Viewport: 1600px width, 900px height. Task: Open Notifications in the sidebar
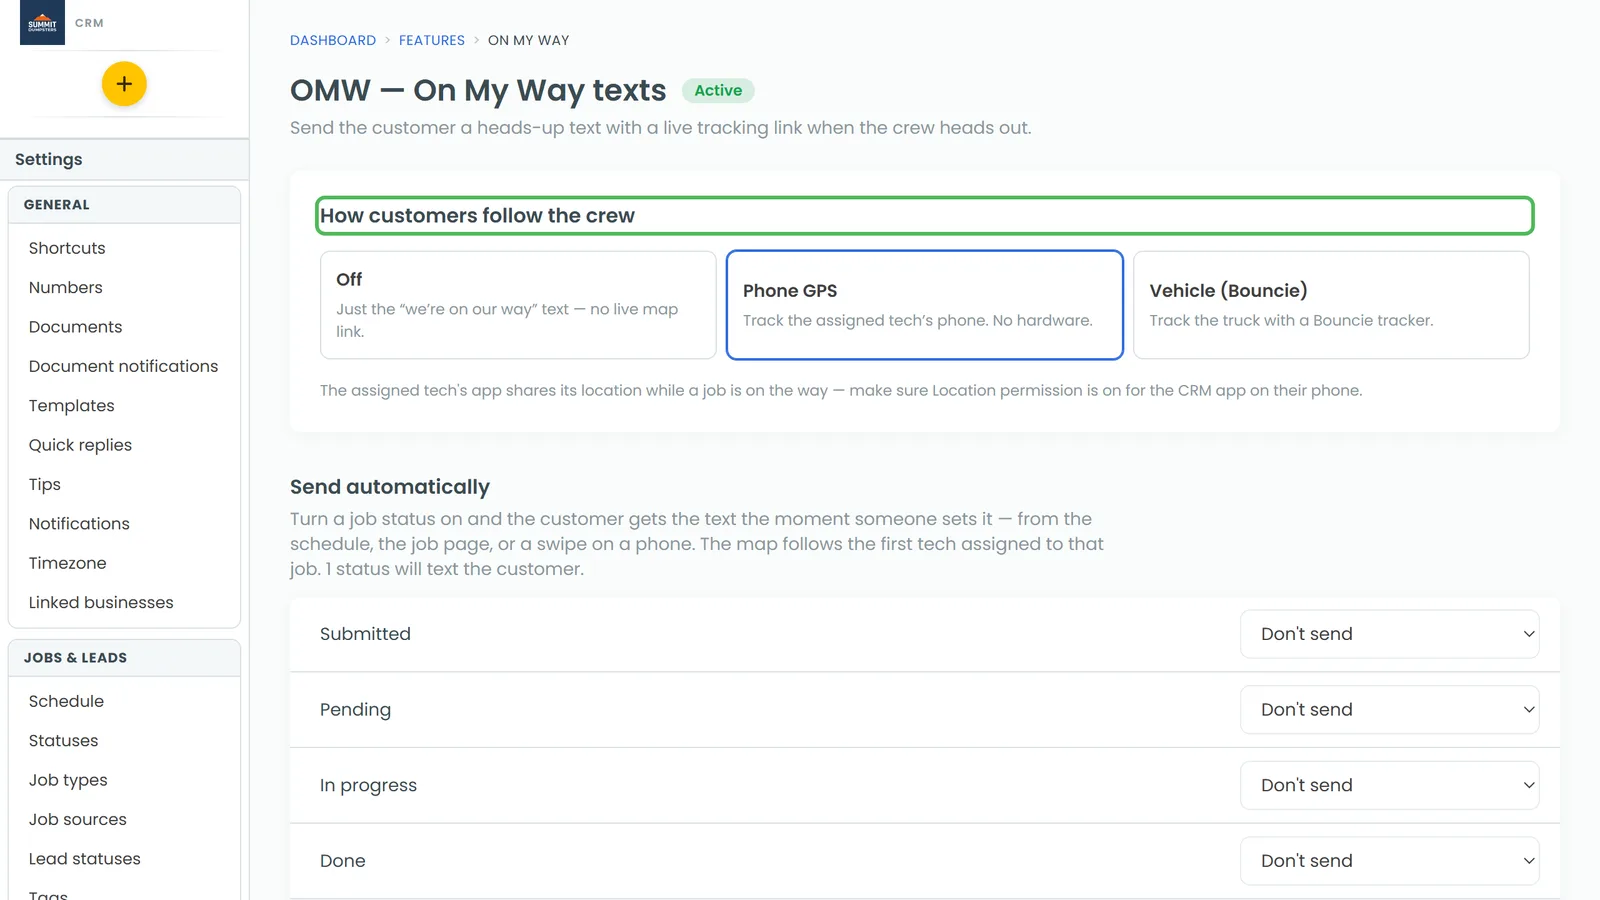tap(80, 524)
